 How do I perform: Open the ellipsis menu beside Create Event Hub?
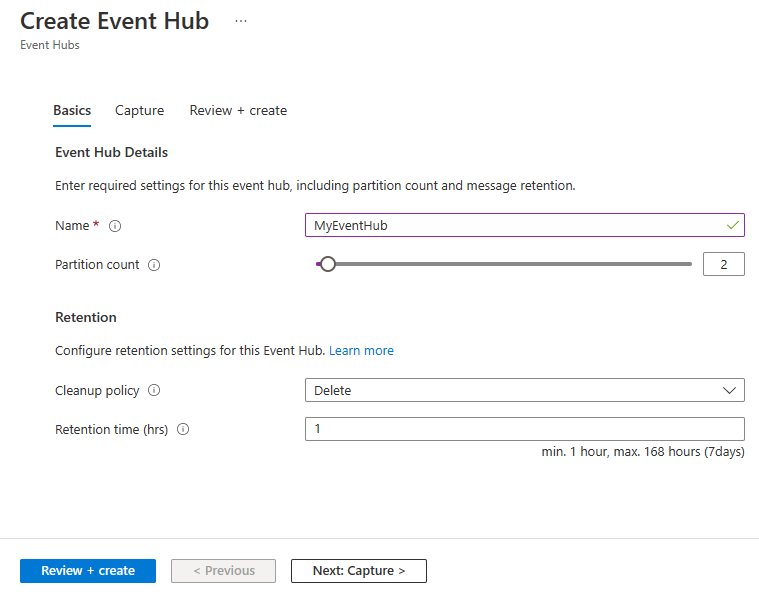coord(241,21)
